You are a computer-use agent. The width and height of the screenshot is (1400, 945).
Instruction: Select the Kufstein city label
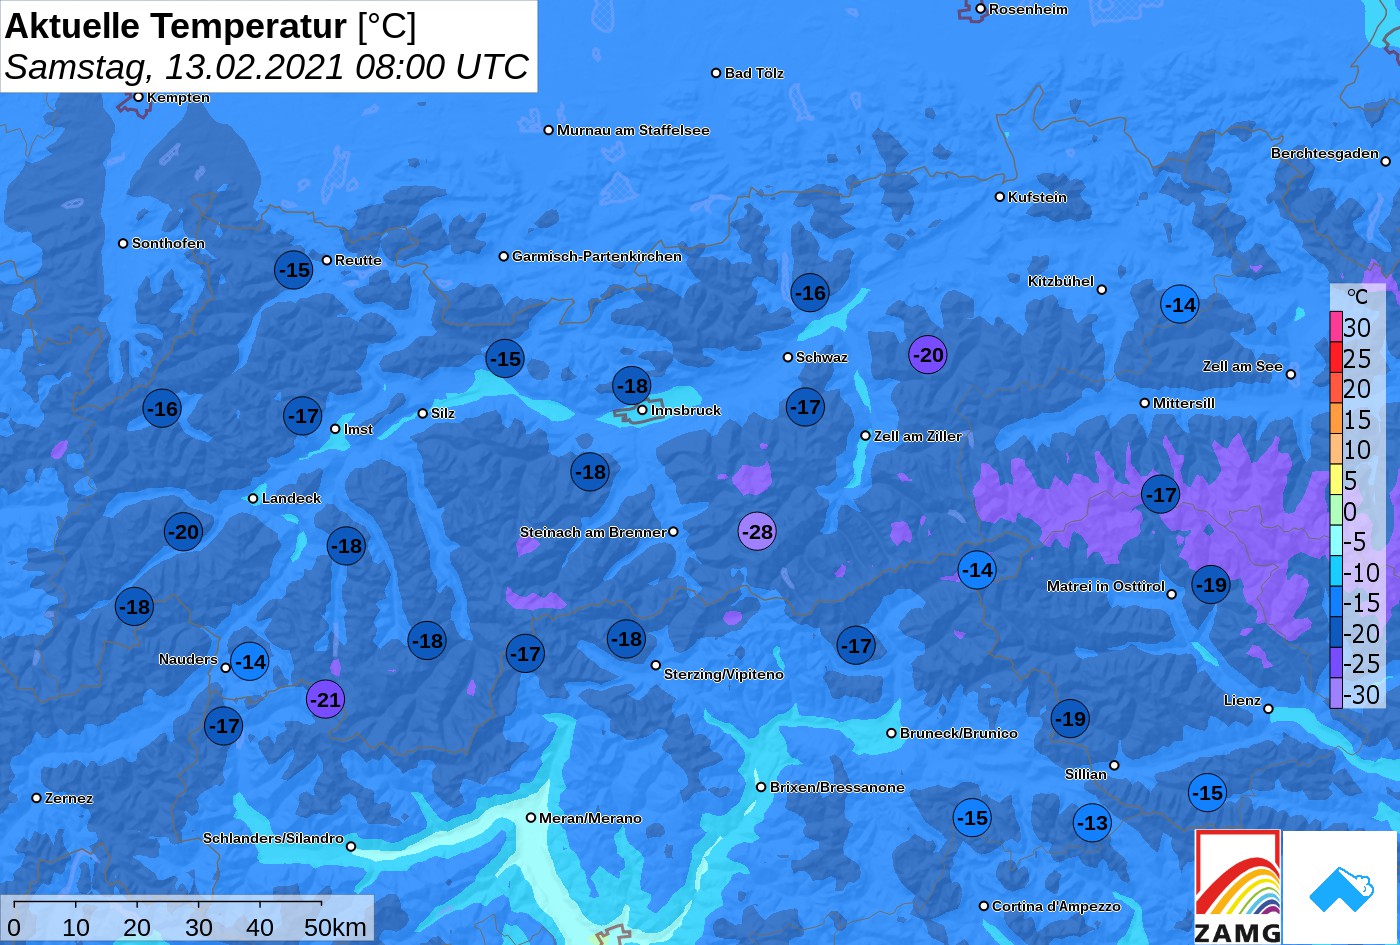[x=1037, y=197]
